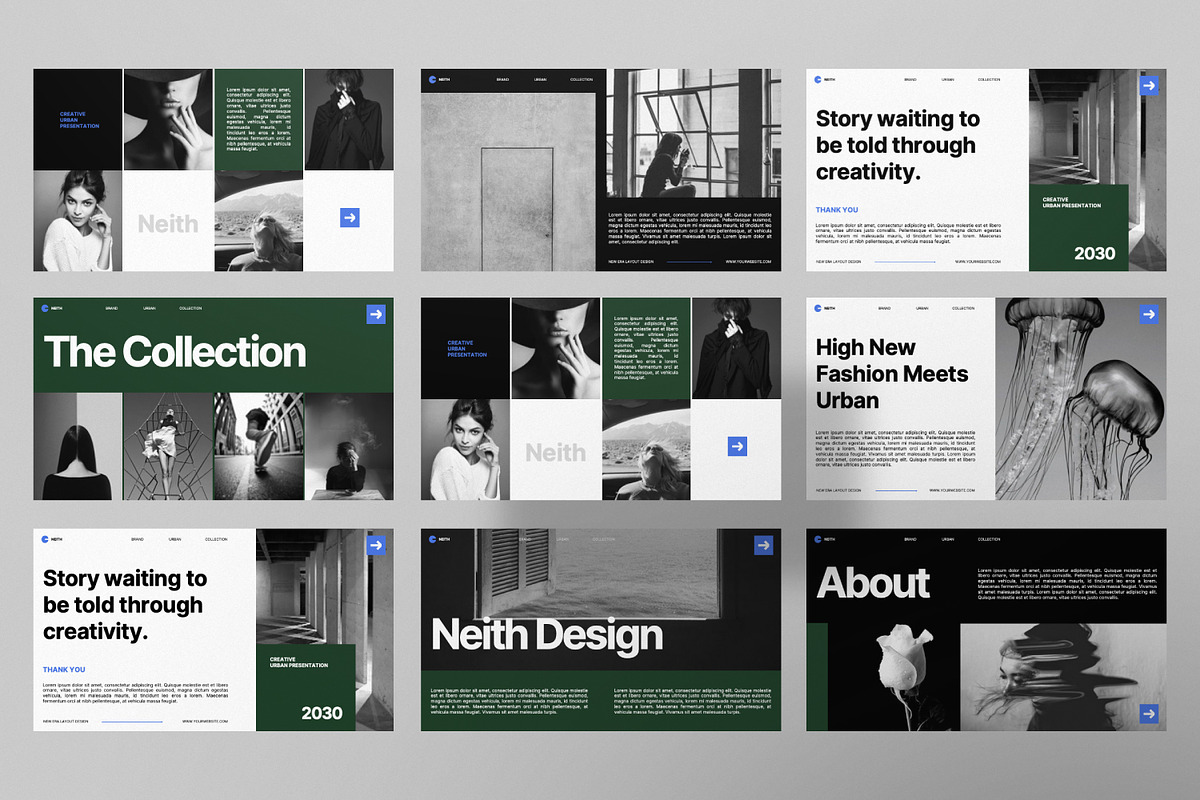This screenshot has height=800, width=1200.
Task: Click THANK YOU link on top-row Story slide
Action: pos(837,210)
